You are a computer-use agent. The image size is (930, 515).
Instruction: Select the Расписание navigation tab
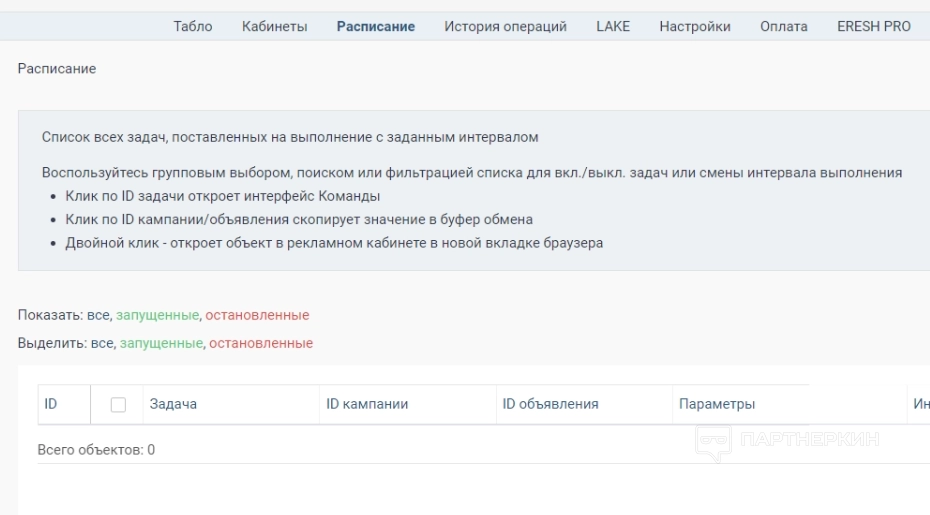(x=376, y=27)
